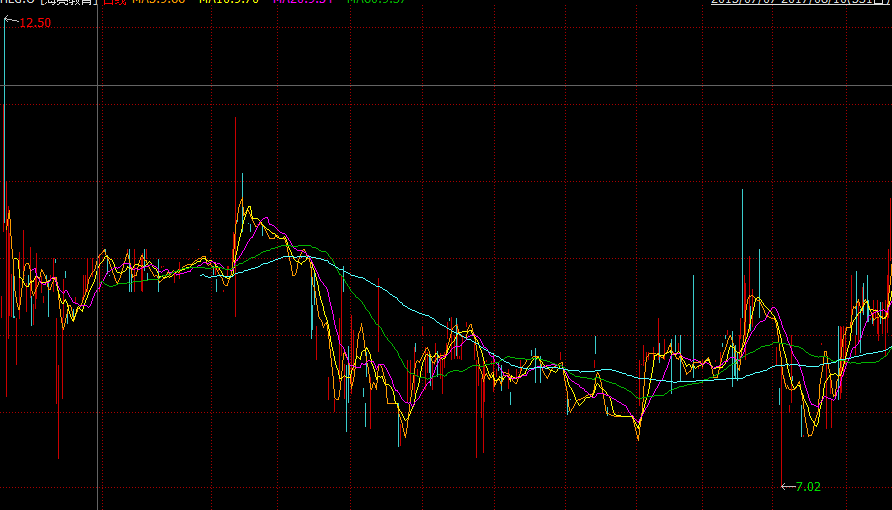The height and width of the screenshot is (510, 892).
Task: Select the green MA60 legend label
Action: coord(377,2)
